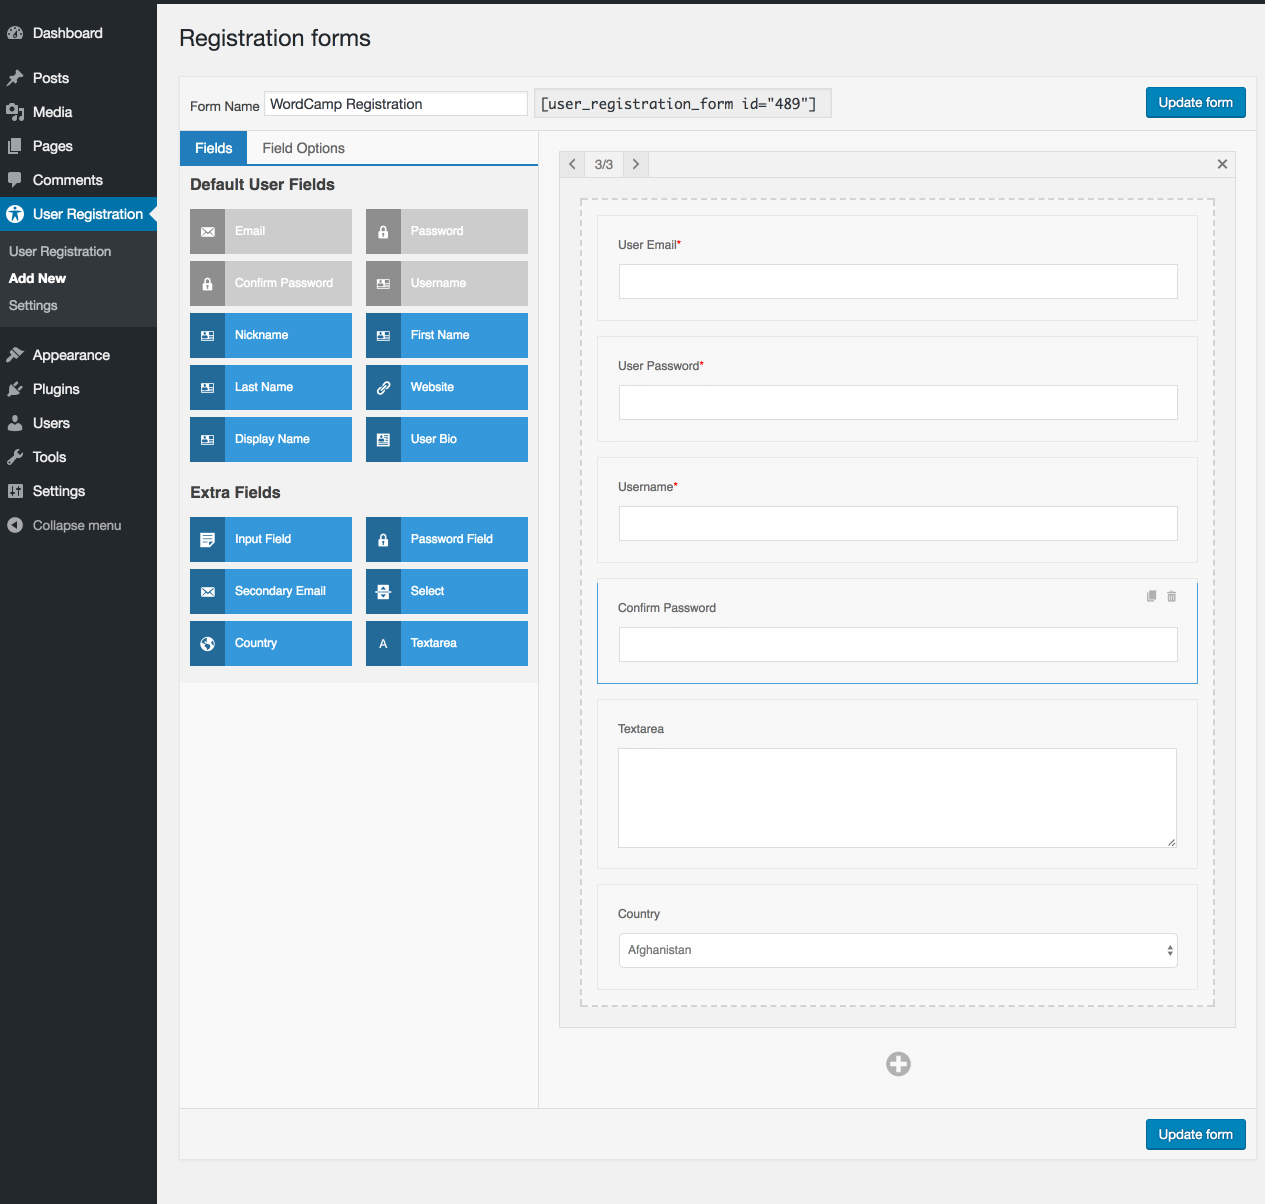
Task: Open the Plugins menu in sidebar
Action: (x=56, y=389)
